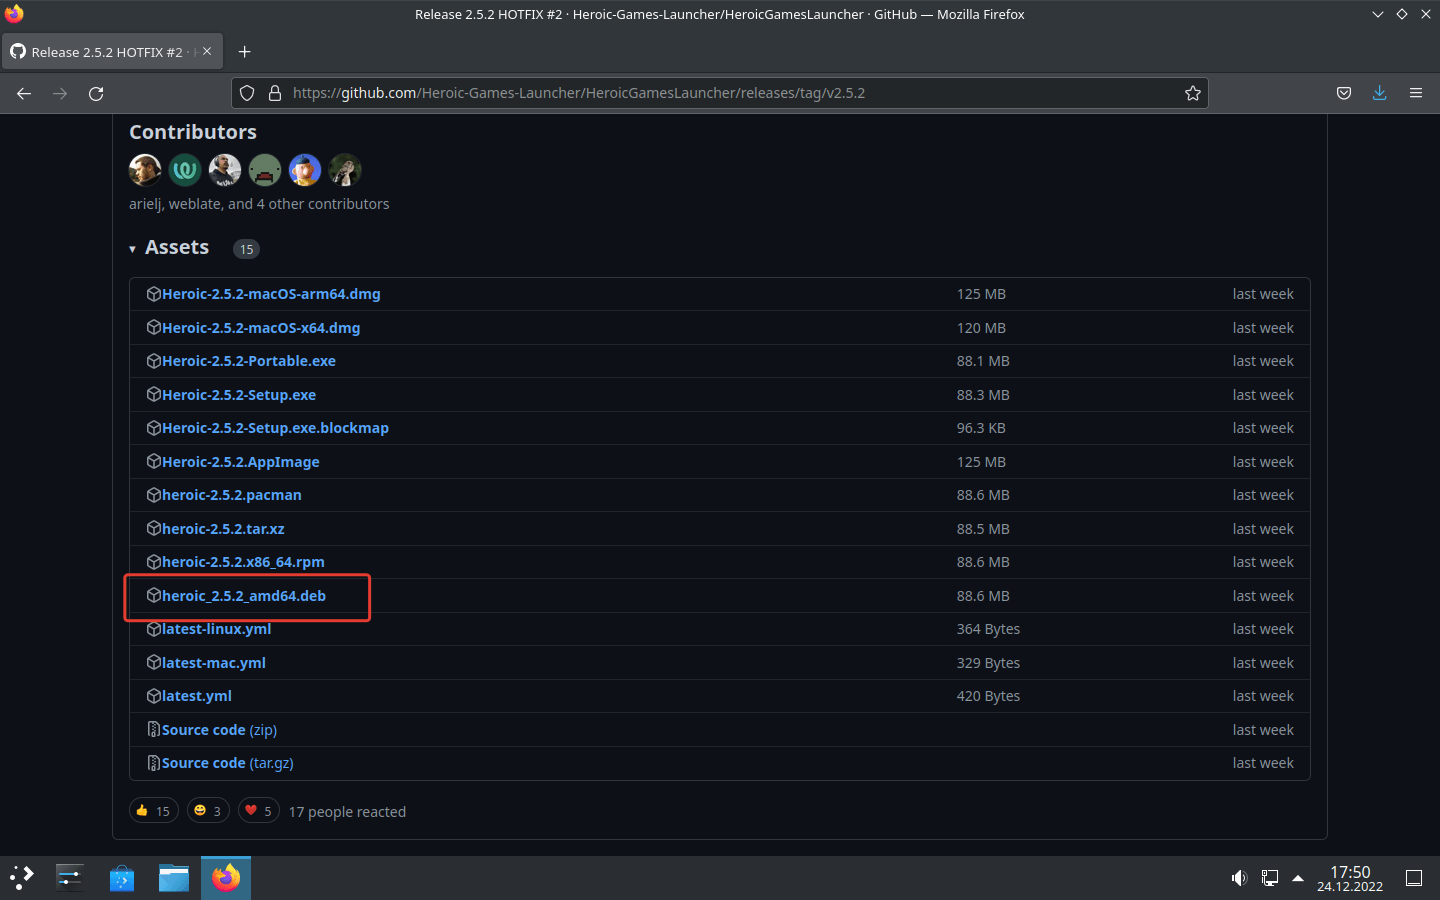
Task: Open arielj's contributor avatar
Action: (145, 170)
